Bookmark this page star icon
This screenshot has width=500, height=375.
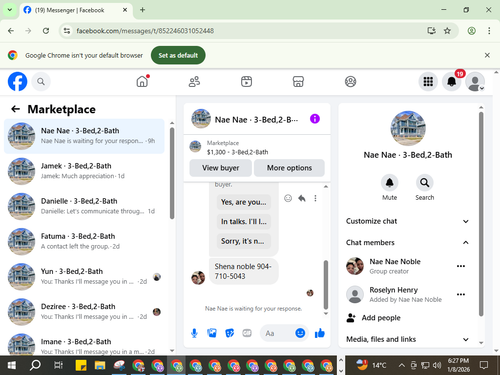[x=447, y=31]
